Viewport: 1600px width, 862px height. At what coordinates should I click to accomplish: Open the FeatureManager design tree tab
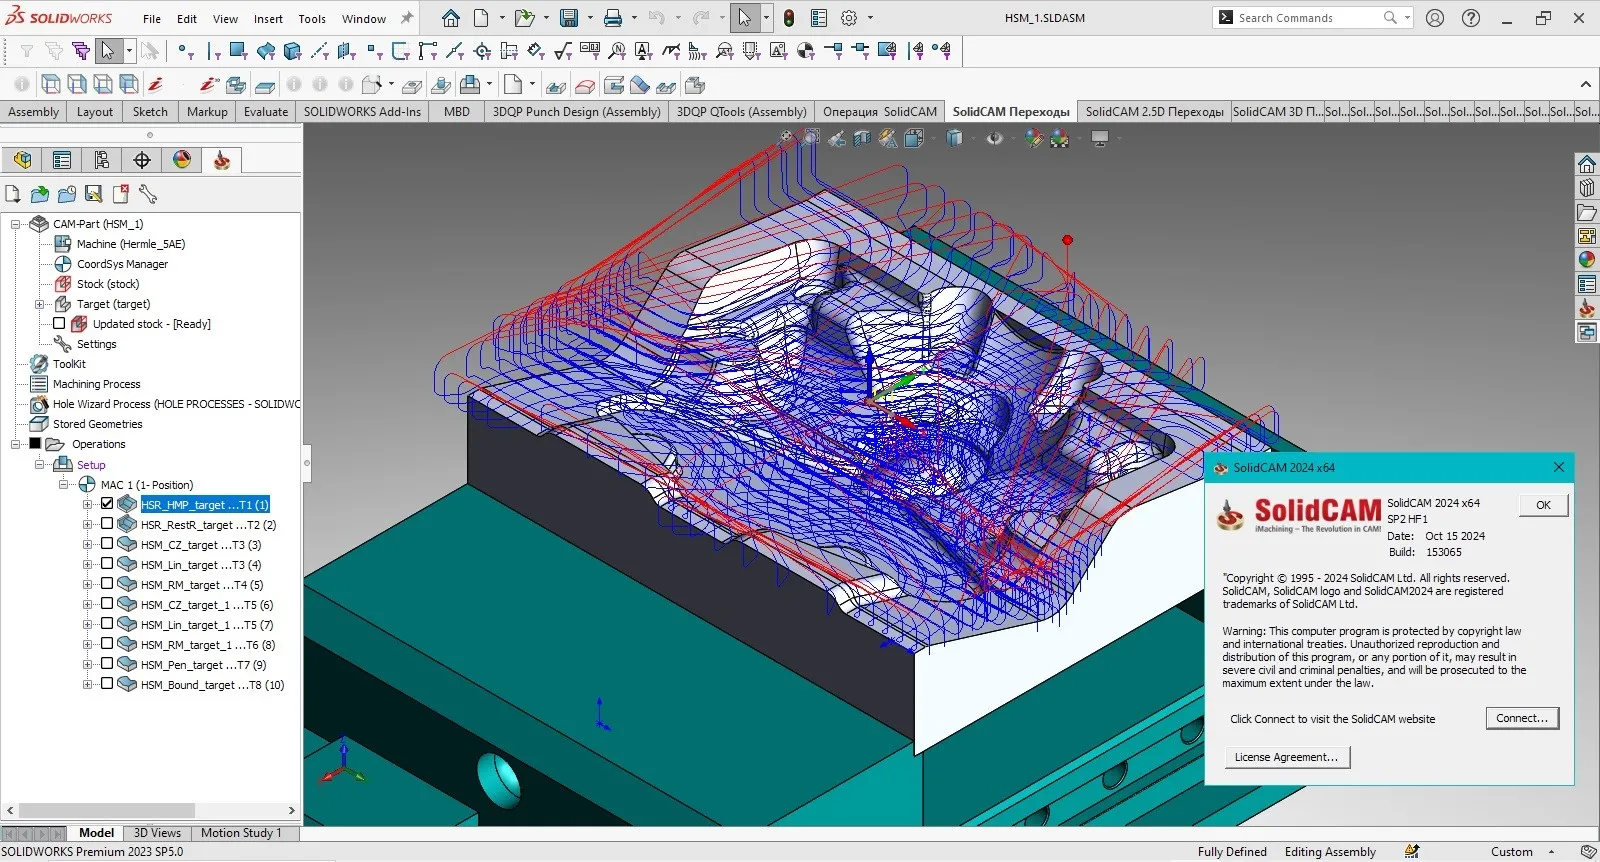22,160
